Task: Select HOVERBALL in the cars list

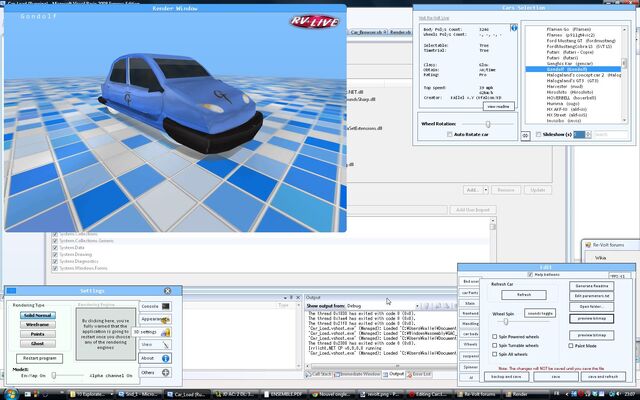Action: point(573,98)
